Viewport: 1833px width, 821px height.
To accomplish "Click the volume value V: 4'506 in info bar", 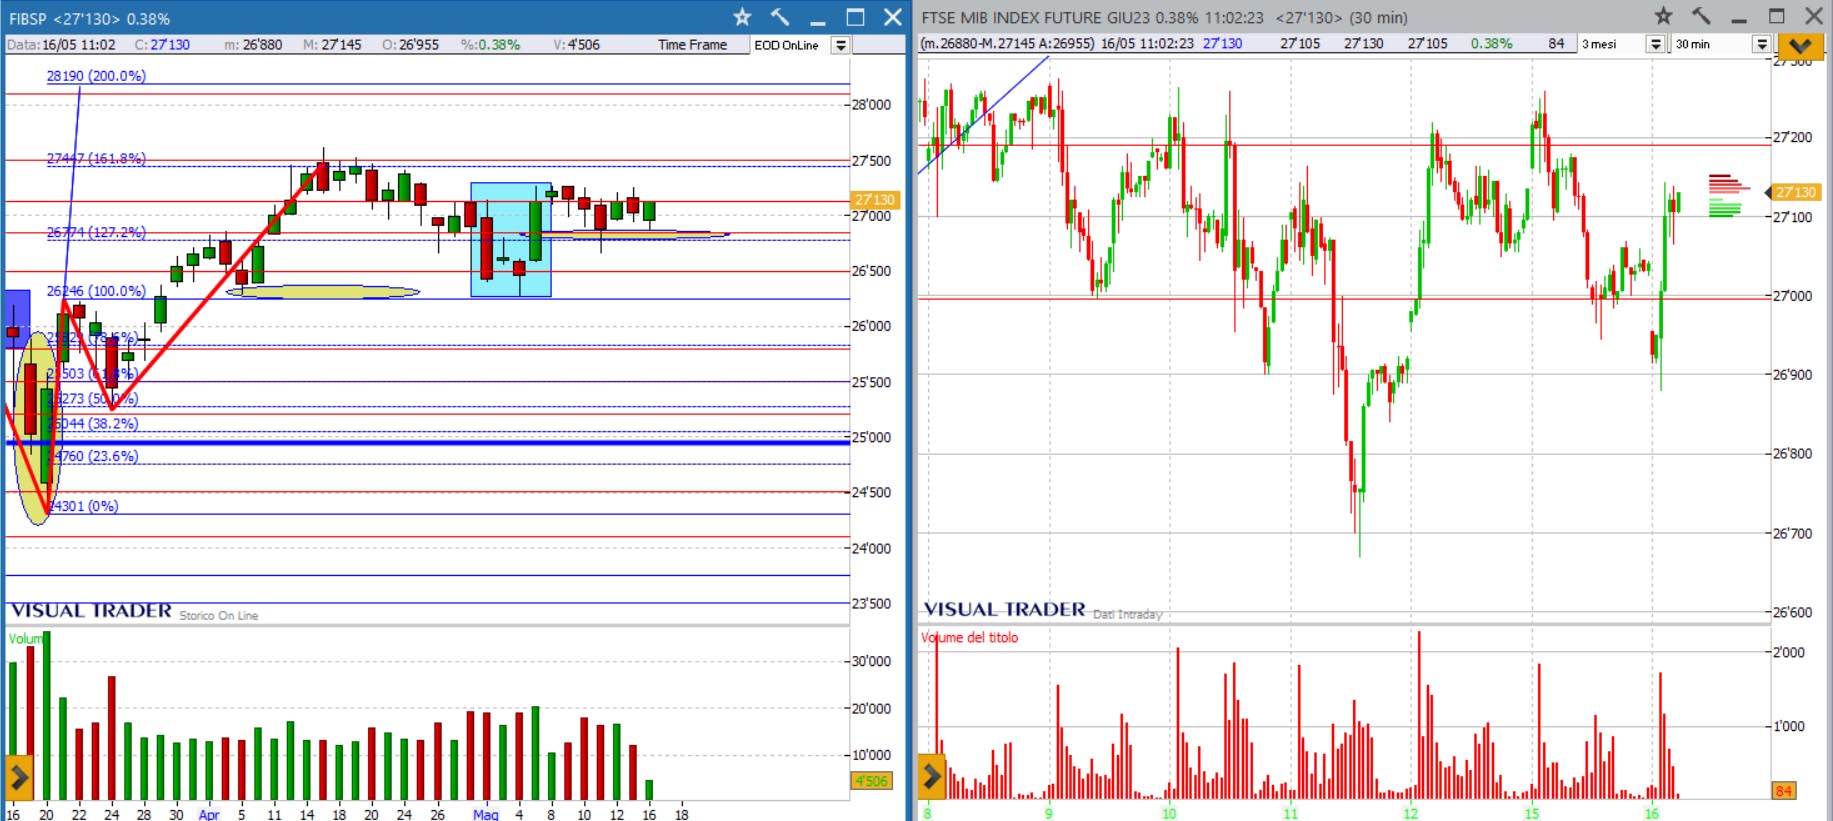I will 577,45.
